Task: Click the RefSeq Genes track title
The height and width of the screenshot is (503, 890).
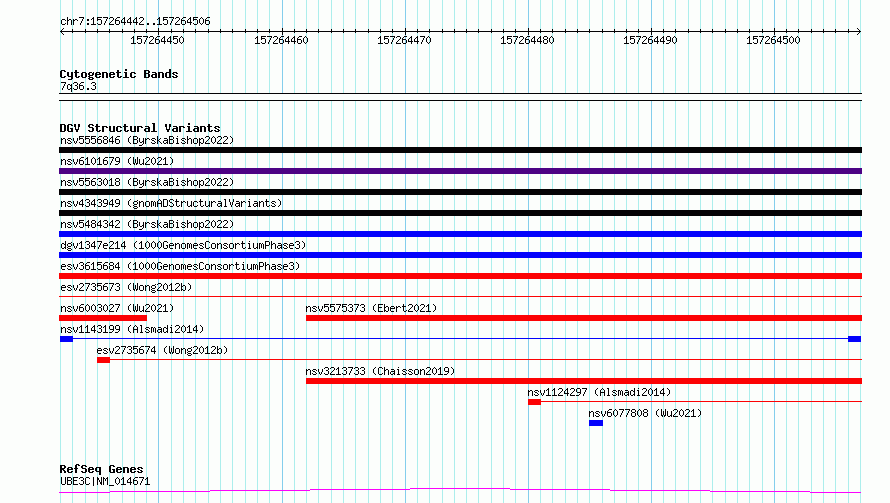Action: click(101, 470)
